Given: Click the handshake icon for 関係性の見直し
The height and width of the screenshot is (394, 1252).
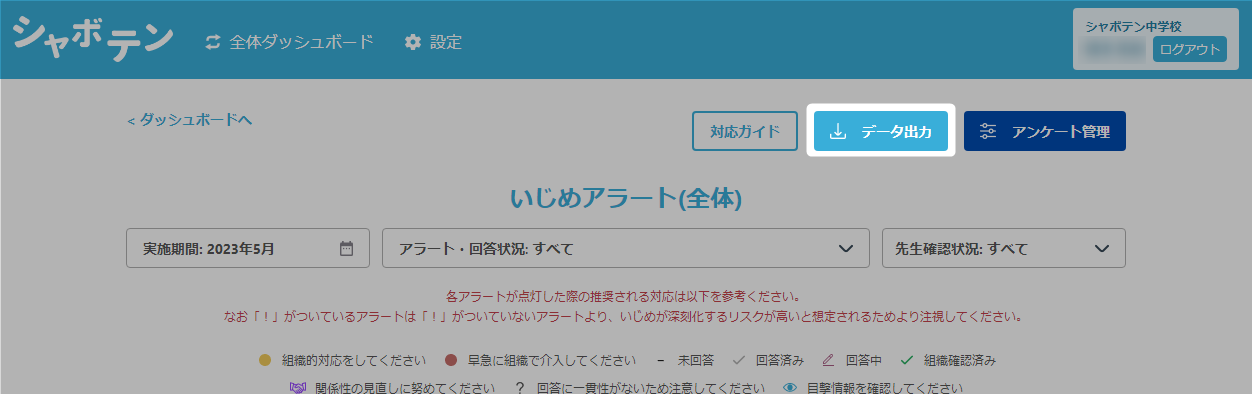Looking at the screenshot, I should tap(296, 388).
